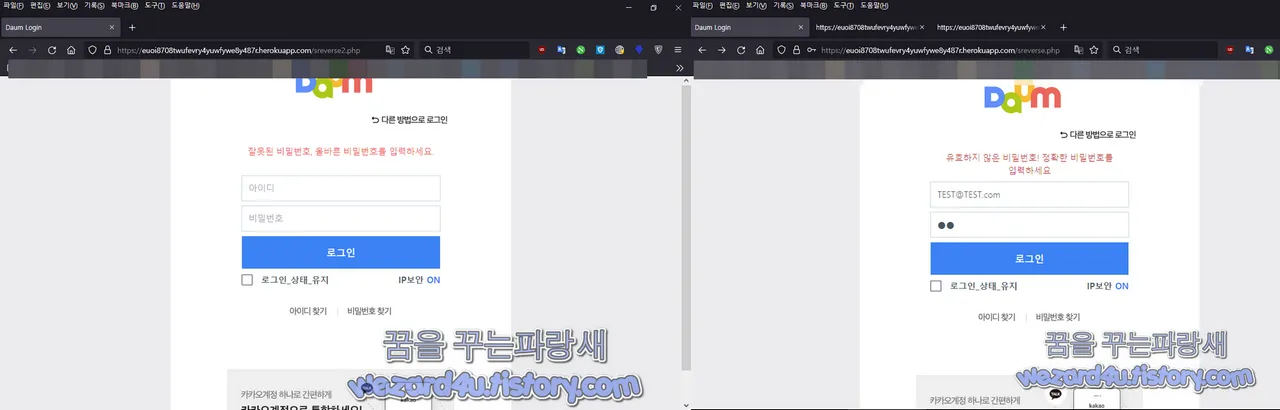This screenshot has height=410, width=1280.
Task: Open the hamburger menu in left window
Action: click(677, 49)
